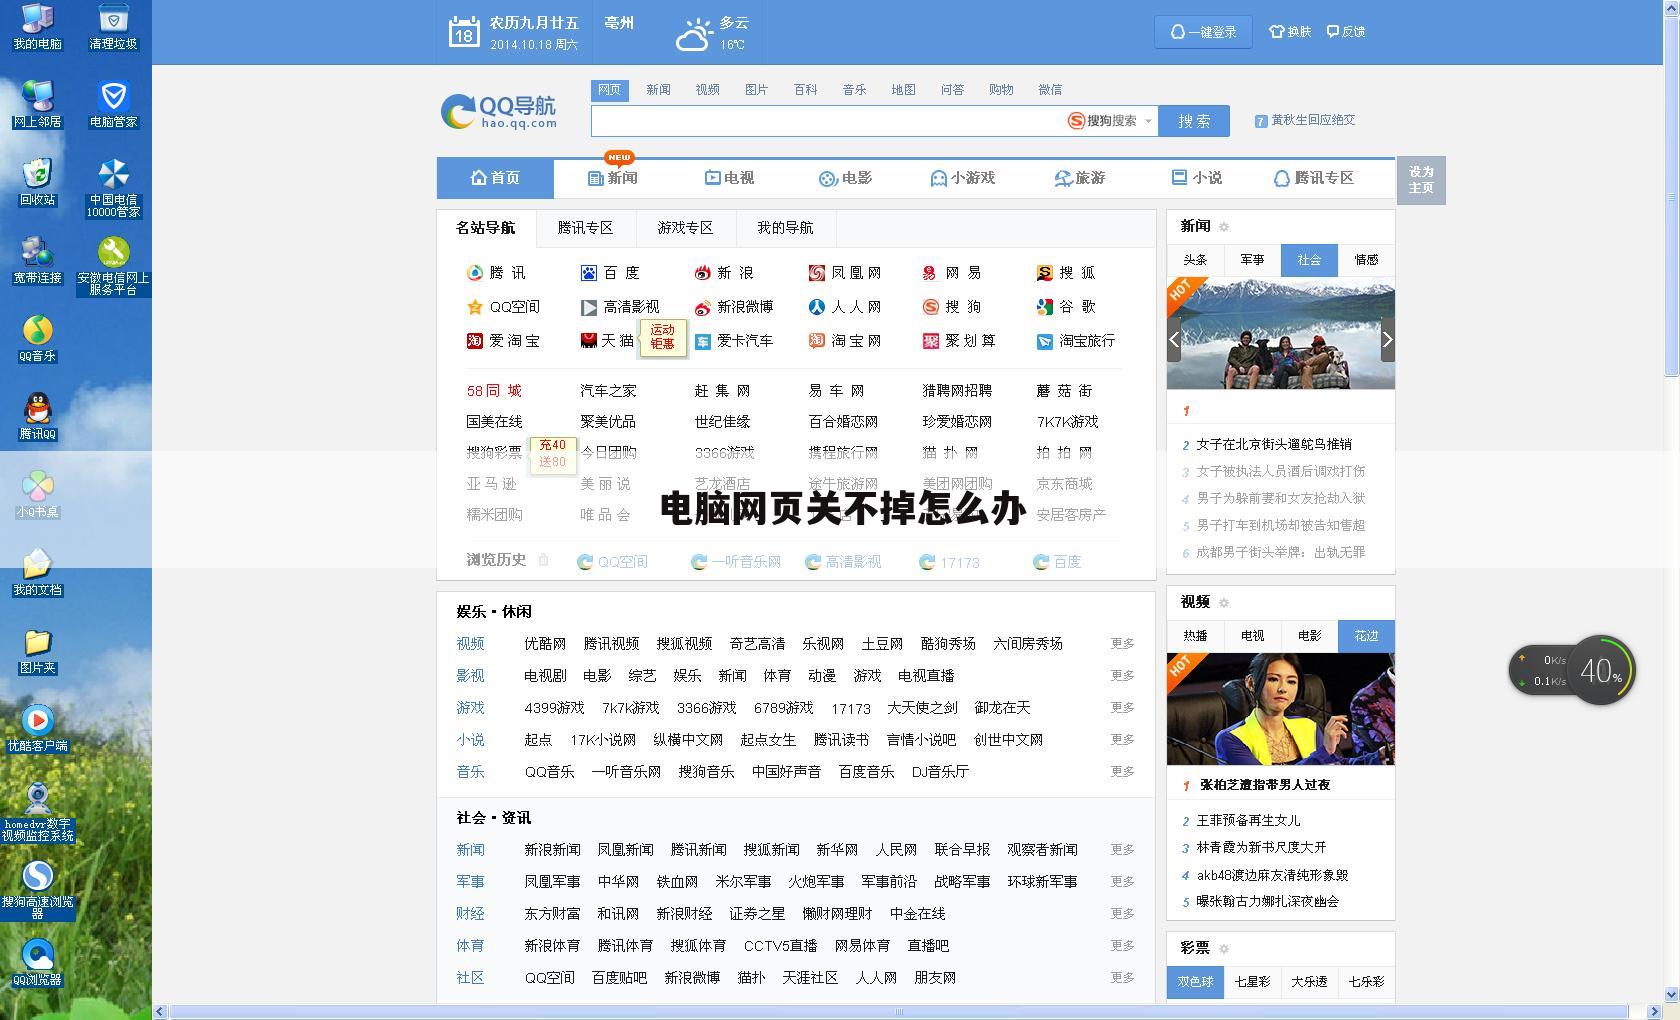Open homedvr 数字视频监控系统 icon
1680x1020 pixels.
[37, 812]
